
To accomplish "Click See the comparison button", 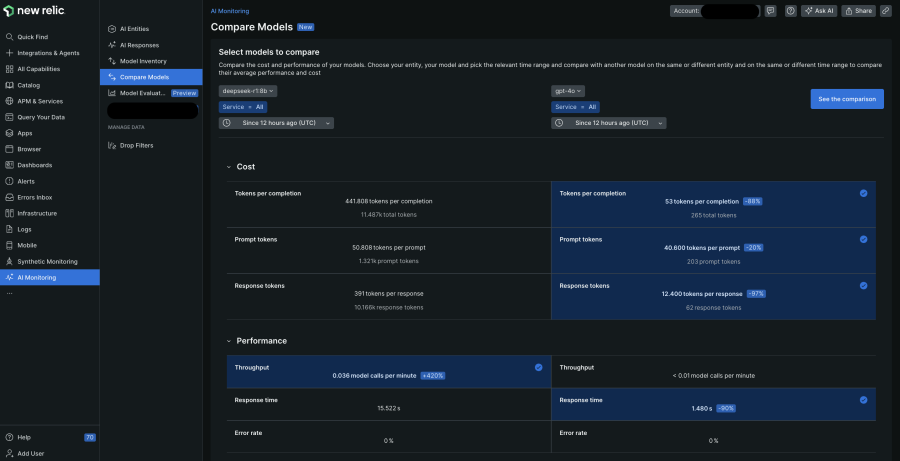I will coord(847,99).
